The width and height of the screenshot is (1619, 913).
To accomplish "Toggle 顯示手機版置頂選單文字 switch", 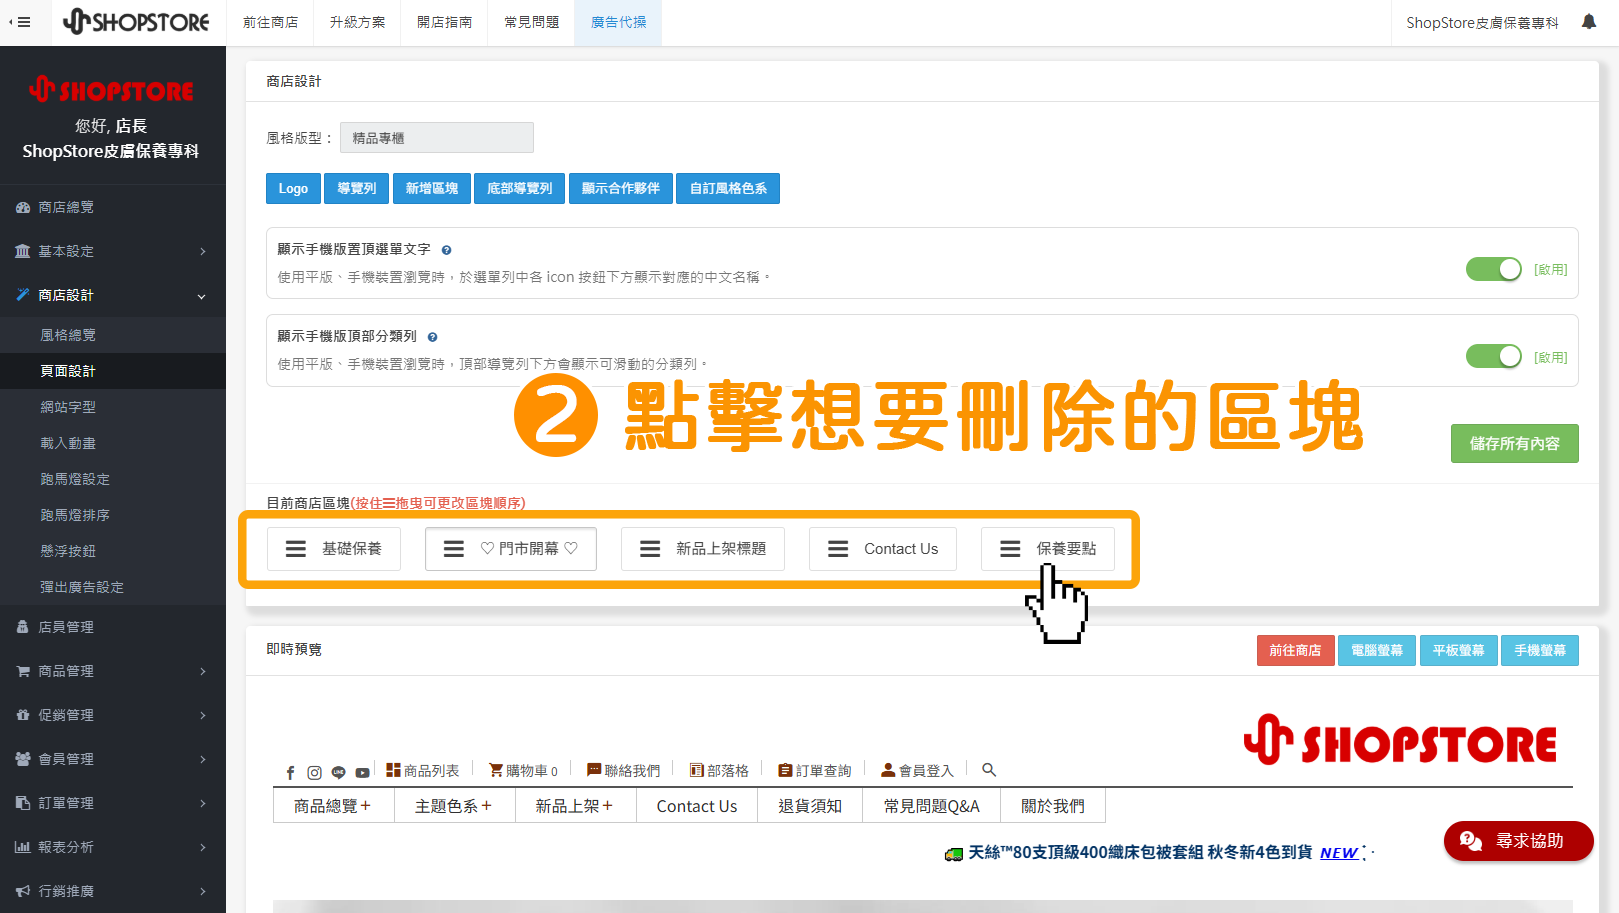I will [1493, 269].
